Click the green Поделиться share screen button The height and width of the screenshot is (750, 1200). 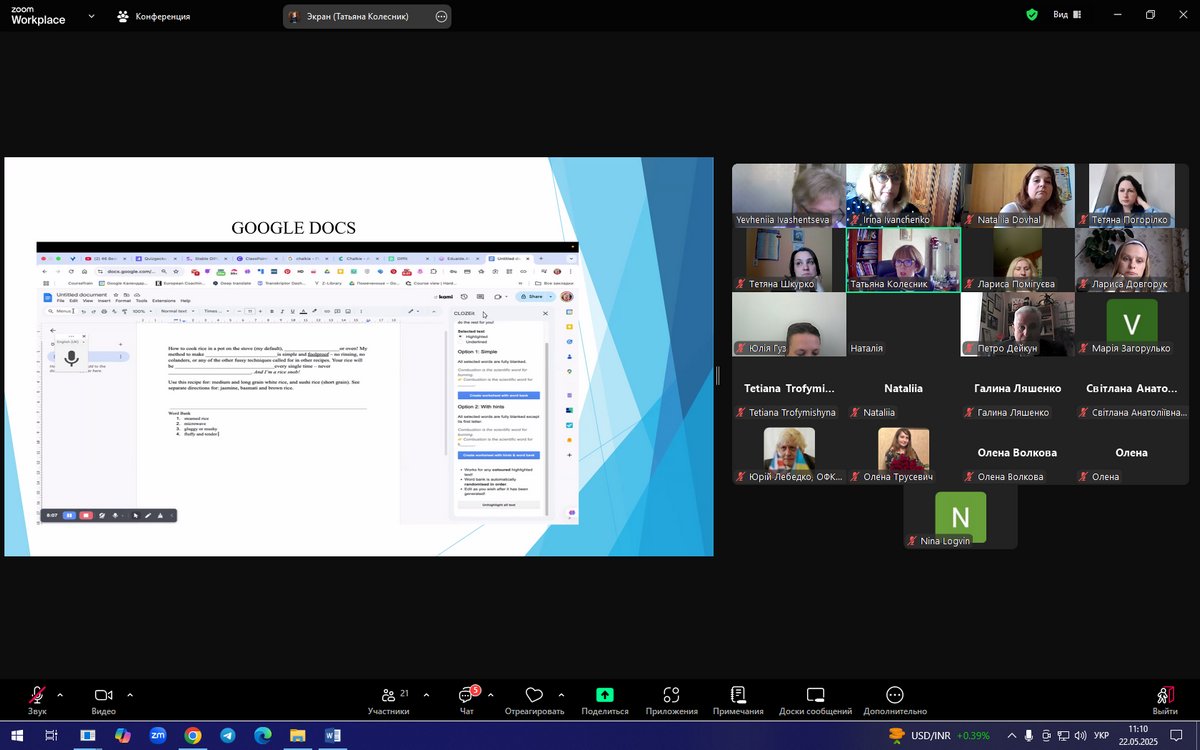click(x=604, y=700)
